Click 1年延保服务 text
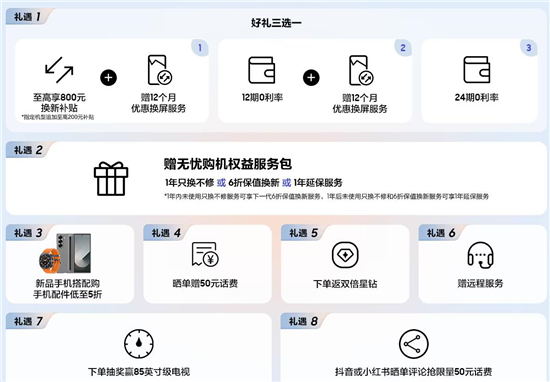550x382 pixels. pyautogui.click(x=318, y=183)
